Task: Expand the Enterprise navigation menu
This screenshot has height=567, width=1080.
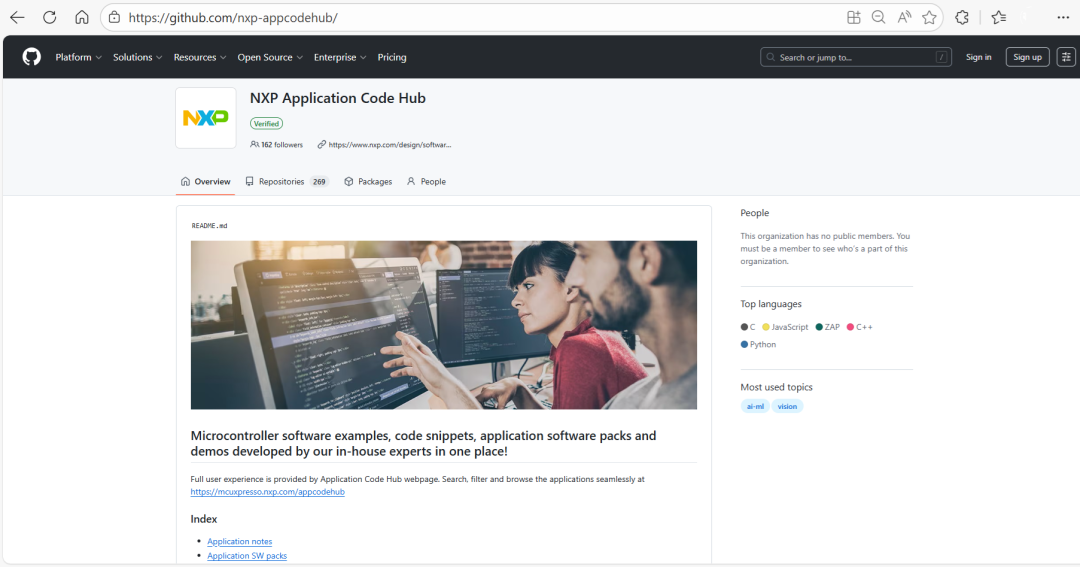Action: coord(339,57)
